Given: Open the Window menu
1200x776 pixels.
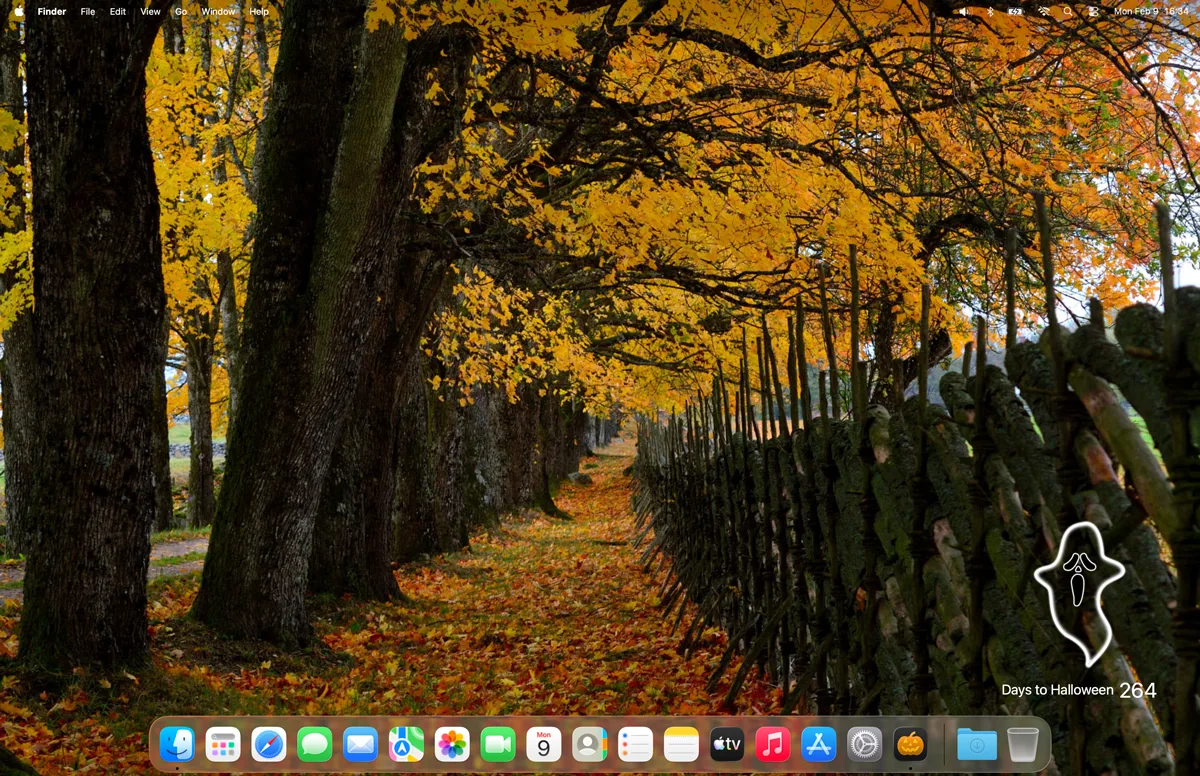Looking at the screenshot, I should coord(218,11).
